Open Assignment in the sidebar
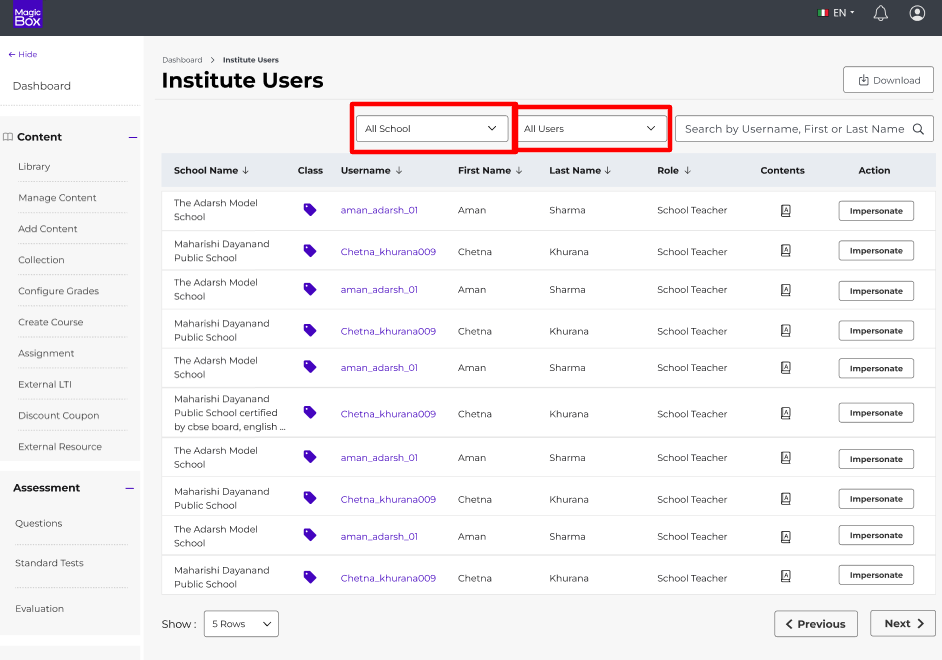942x660 pixels. [46, 353]
